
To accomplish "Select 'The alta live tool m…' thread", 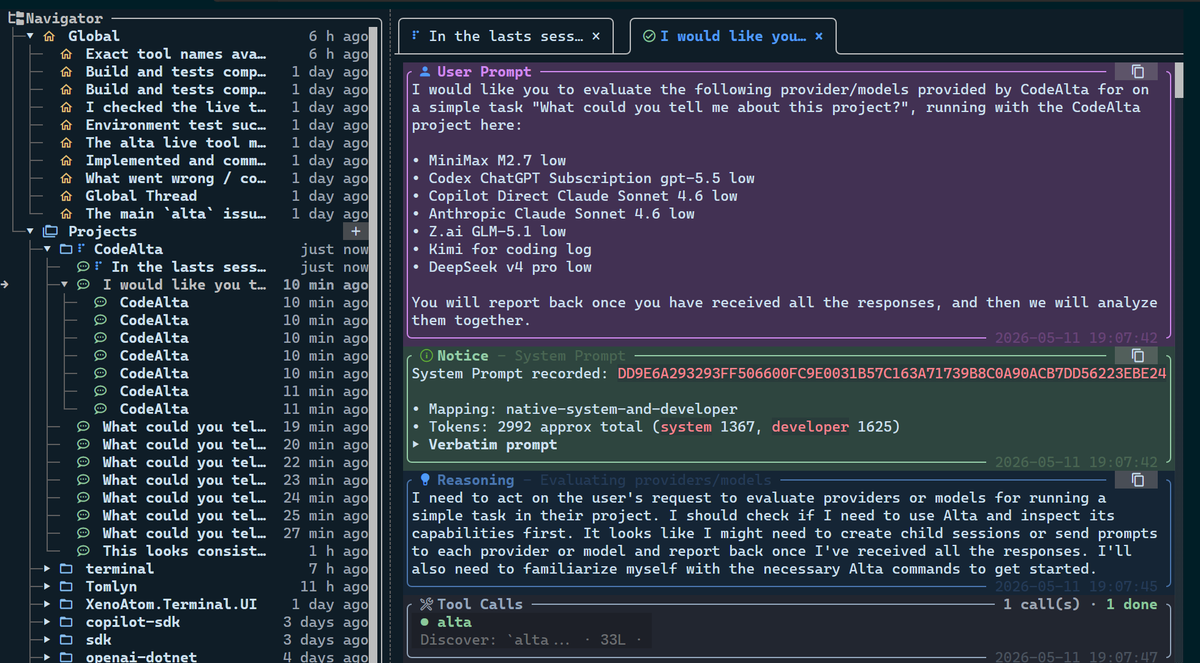I will tap(176, 143).
